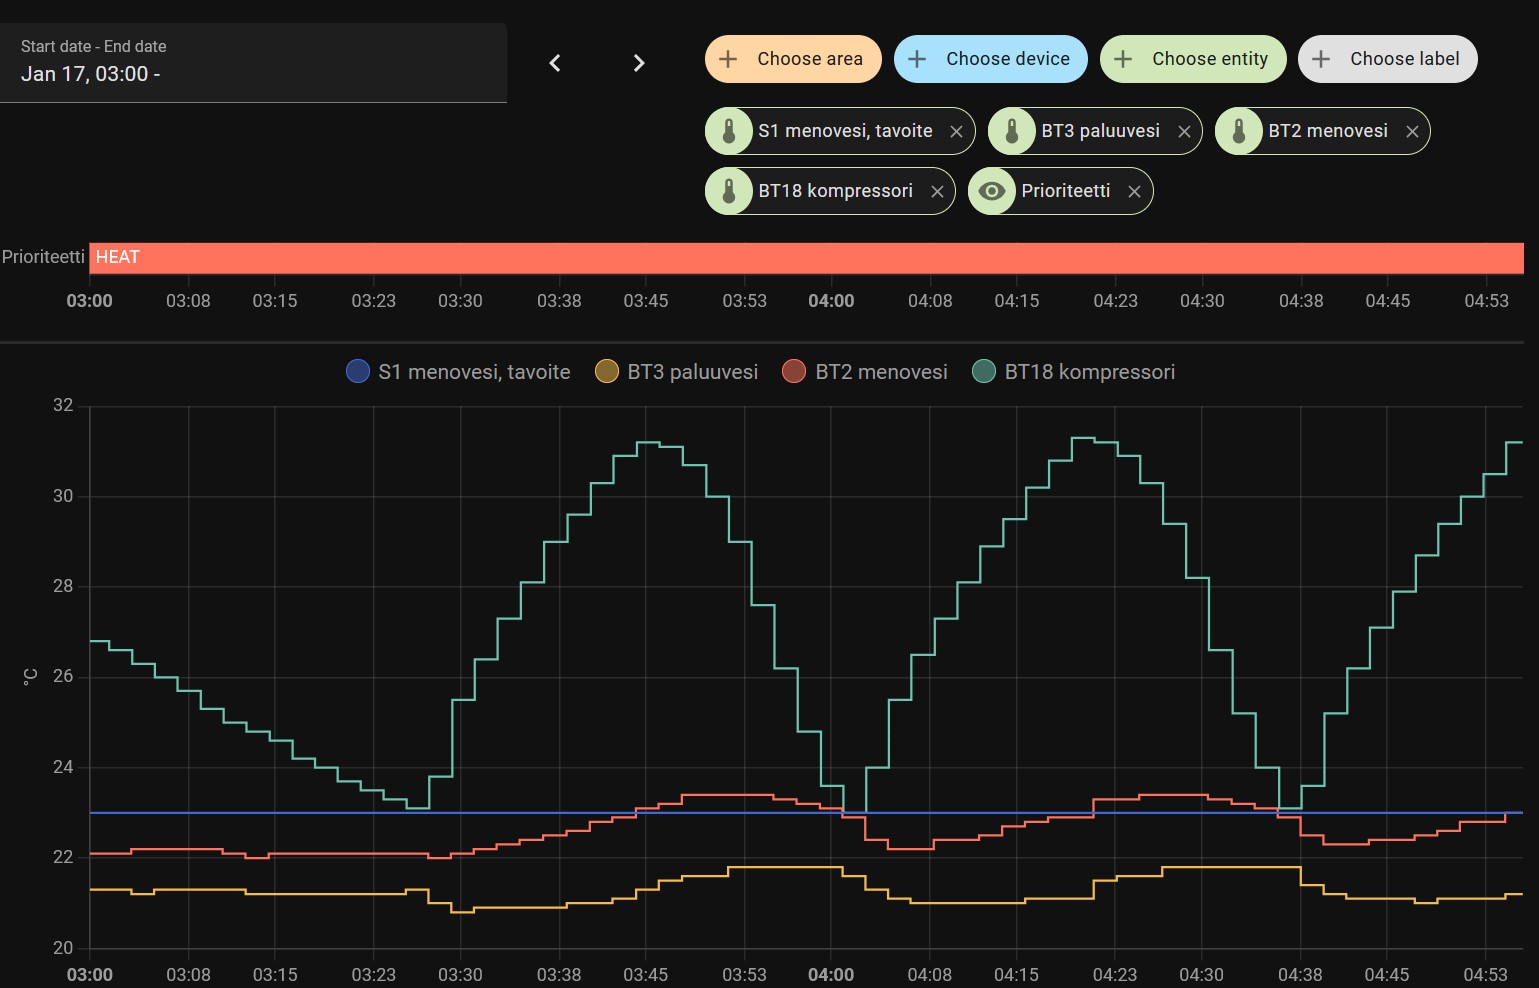Click the previous time range arrow
This screenshot has height=988, width=1539.
pyautogui.click(x=555, y=63)
